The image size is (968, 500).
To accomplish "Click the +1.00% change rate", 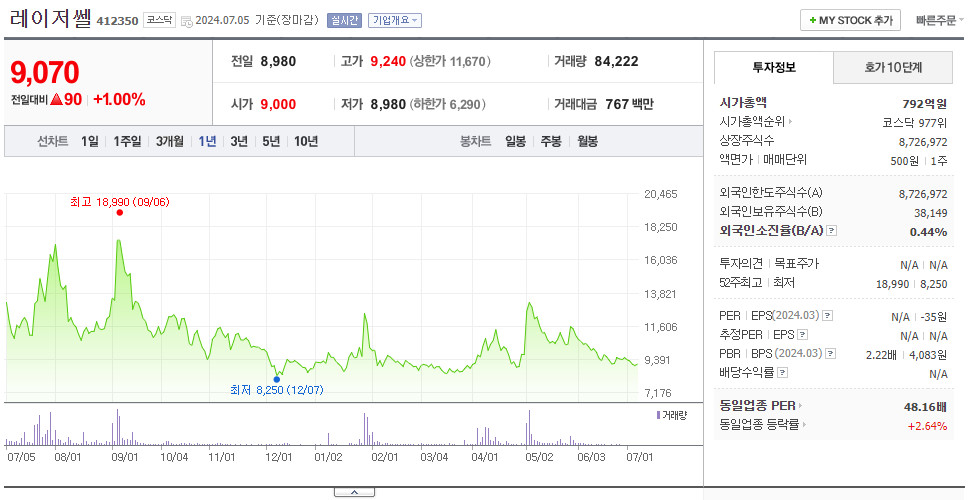I will [119, 99].
